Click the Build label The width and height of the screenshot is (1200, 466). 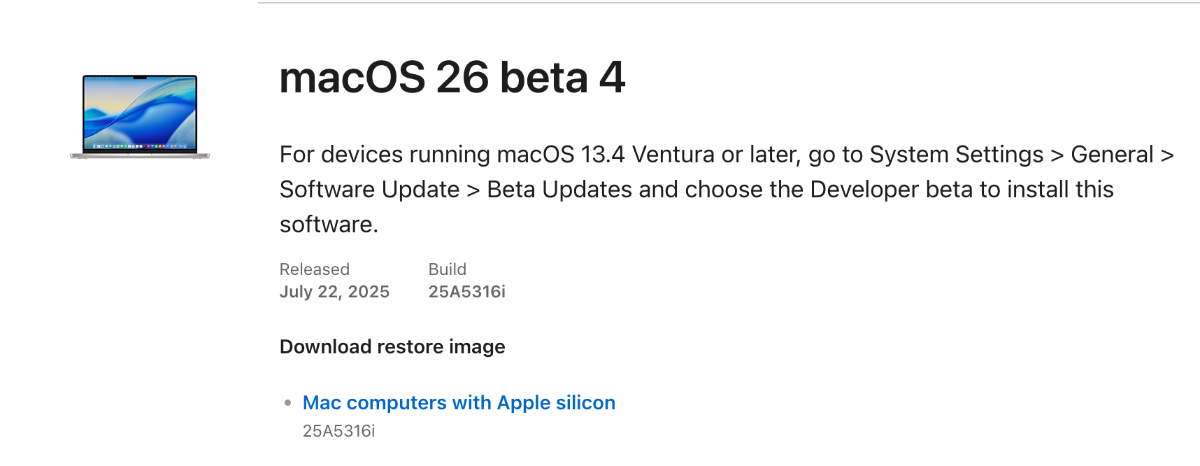point(447,269)
